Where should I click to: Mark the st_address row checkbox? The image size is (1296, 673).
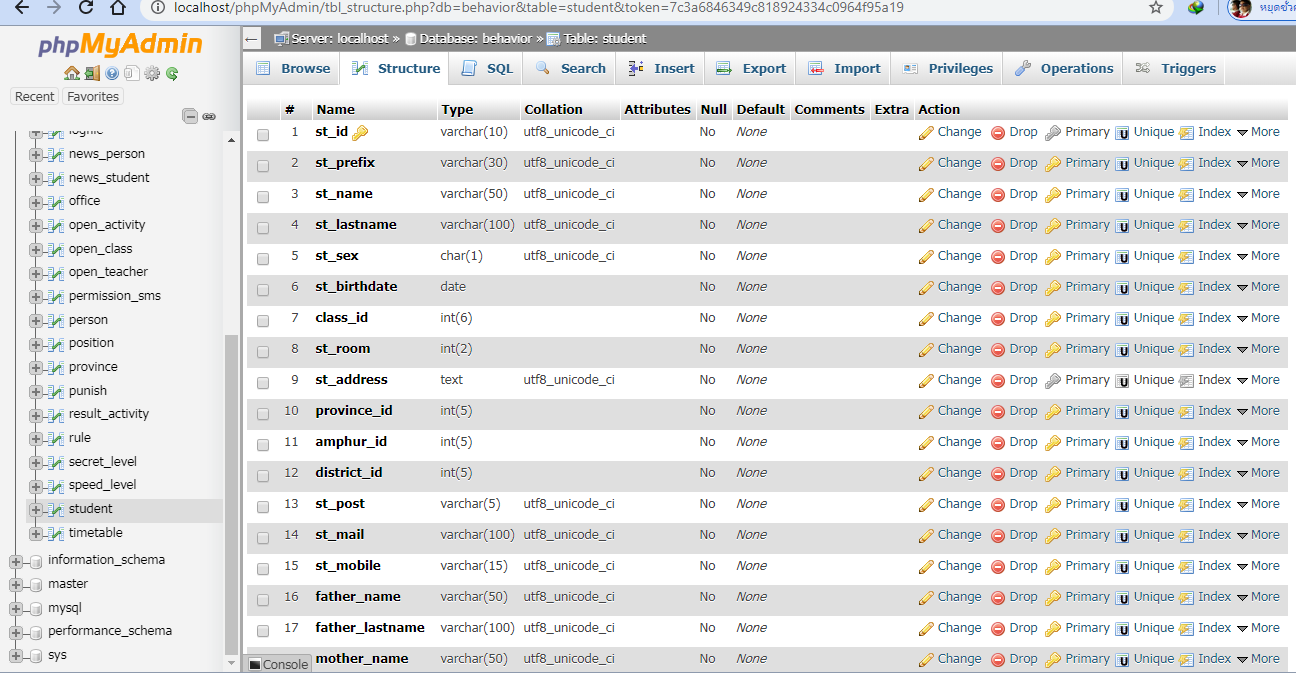263,383
